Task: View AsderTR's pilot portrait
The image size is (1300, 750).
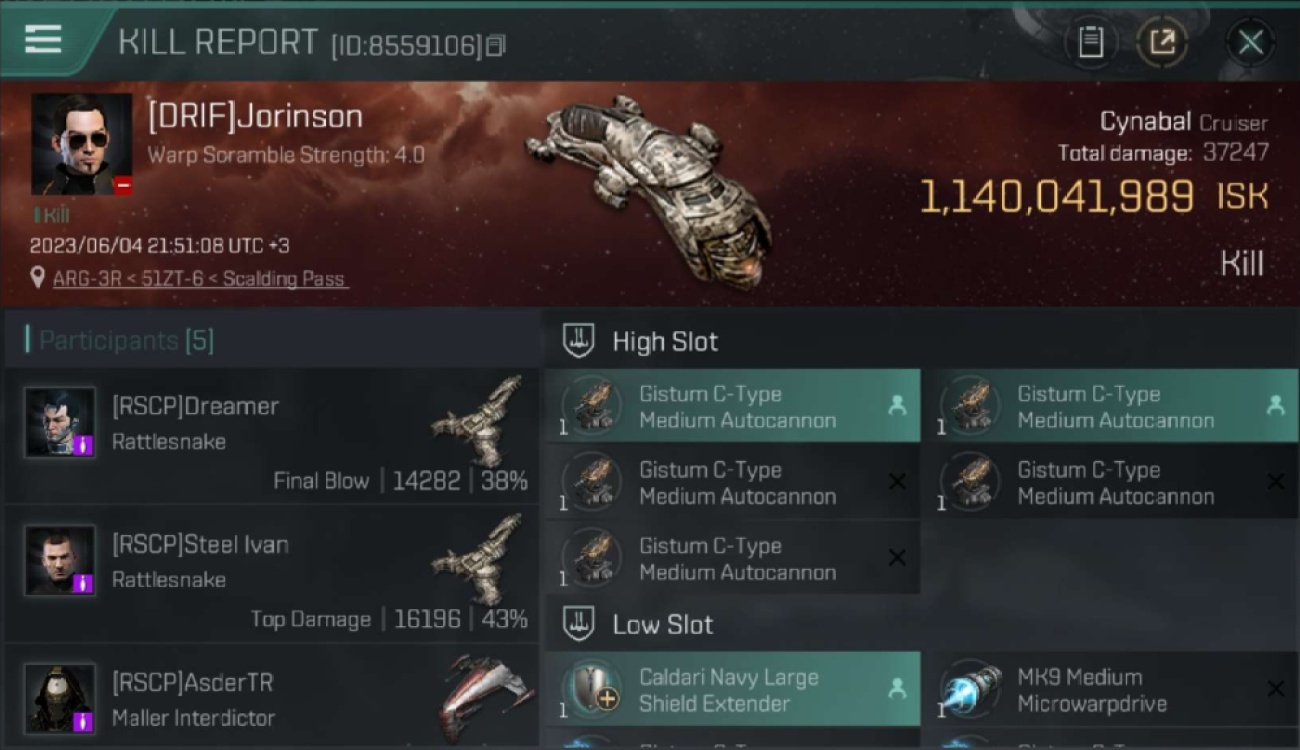Action: pos(60,699)
